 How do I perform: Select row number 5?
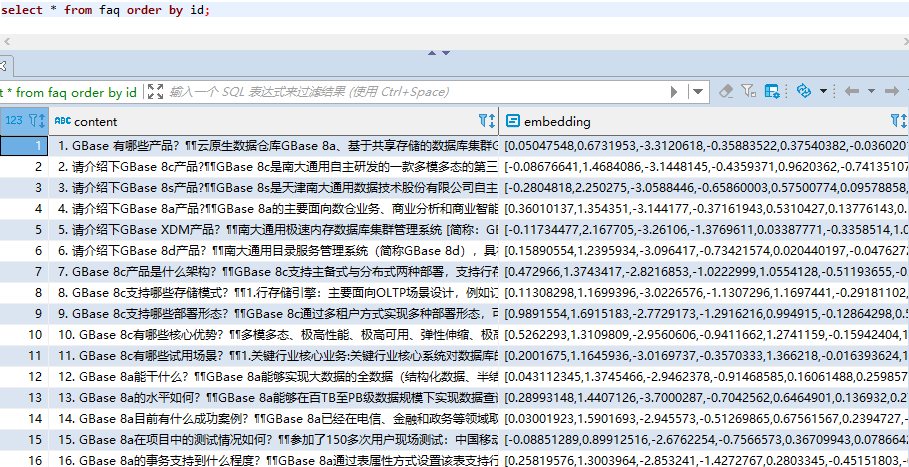tap(24, 229)
